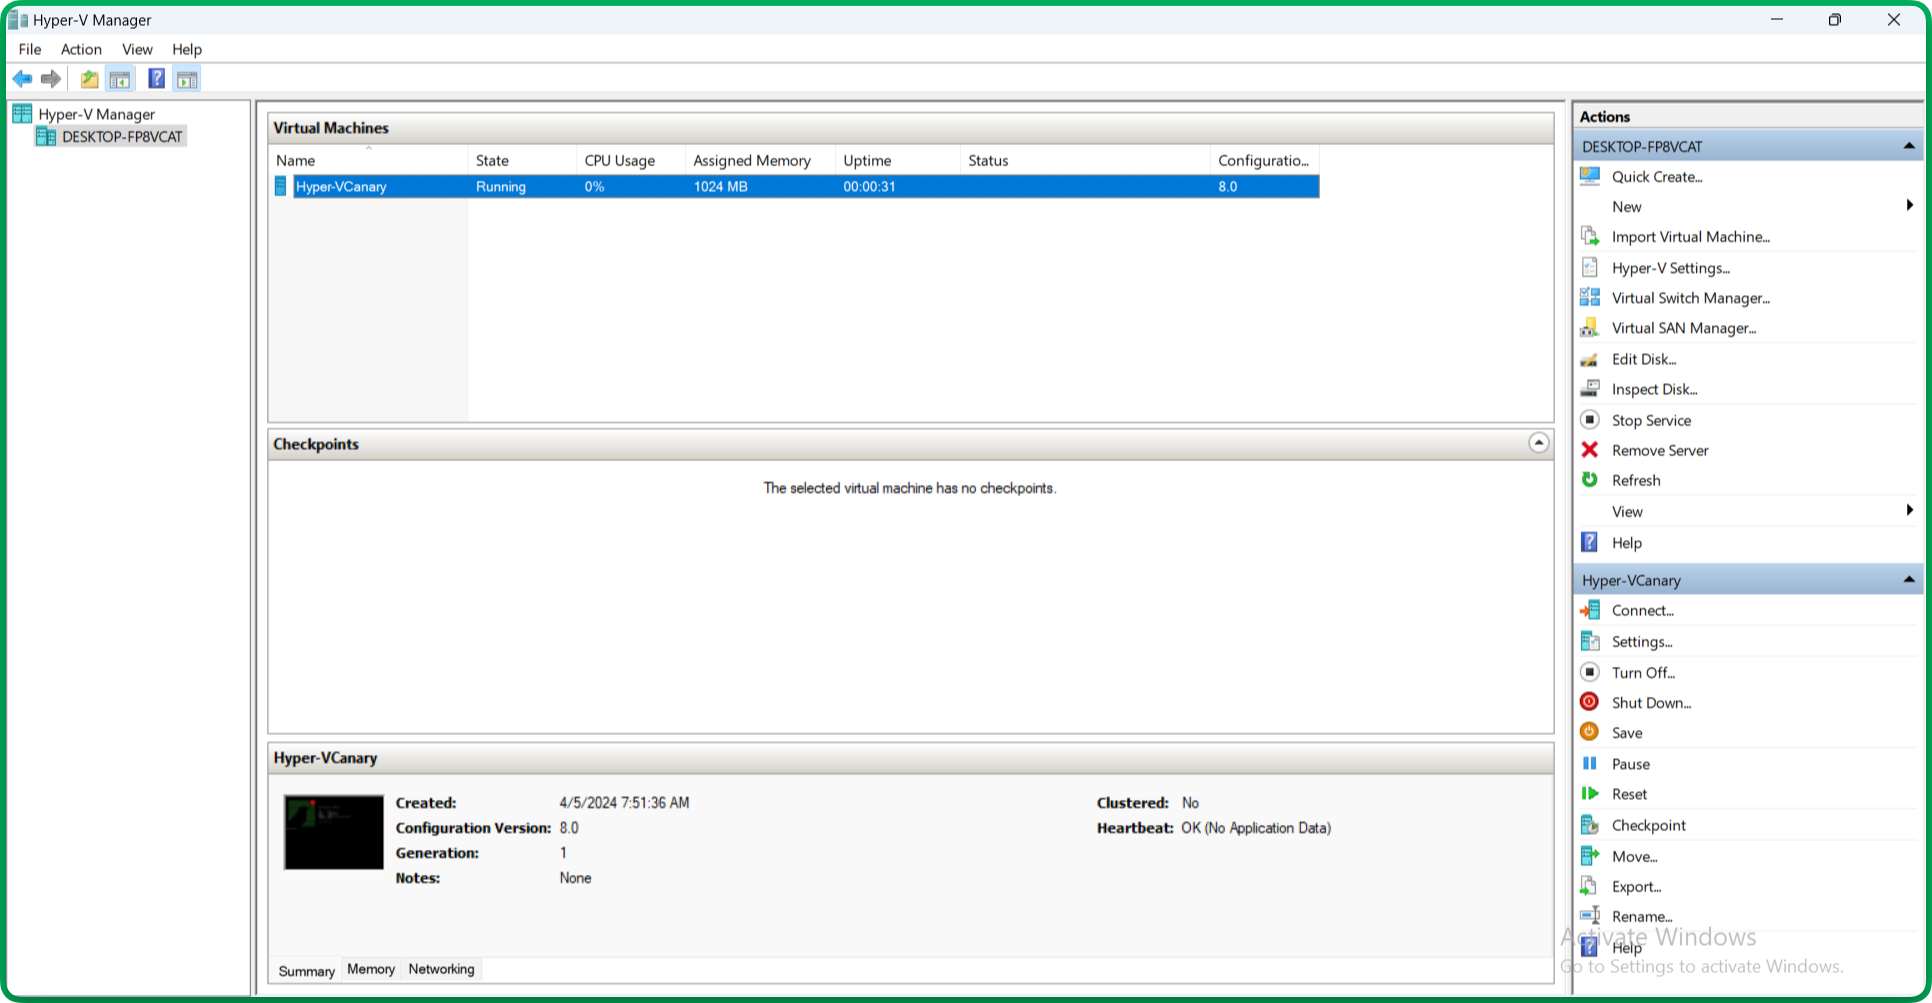
Task: Click the 1024 MB assigned memory cell
Action: (x=721, y=186)
